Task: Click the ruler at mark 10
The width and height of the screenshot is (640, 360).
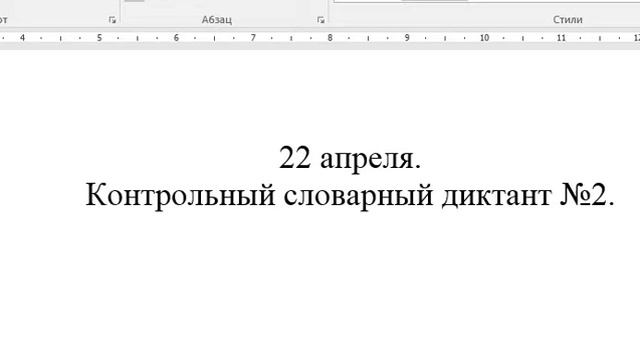Action: [484, 38]
